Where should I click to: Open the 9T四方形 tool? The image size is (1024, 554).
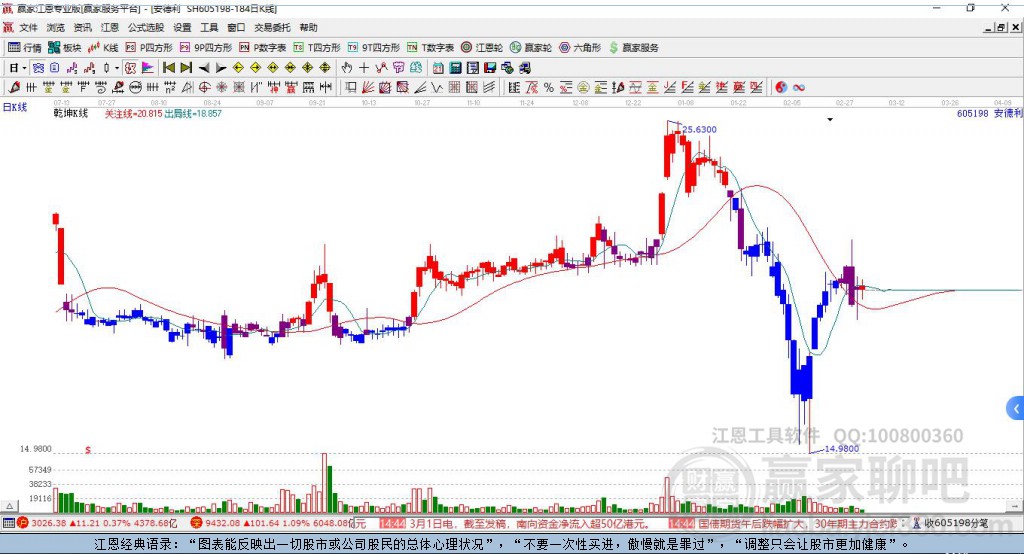click(x=374, y=48)
